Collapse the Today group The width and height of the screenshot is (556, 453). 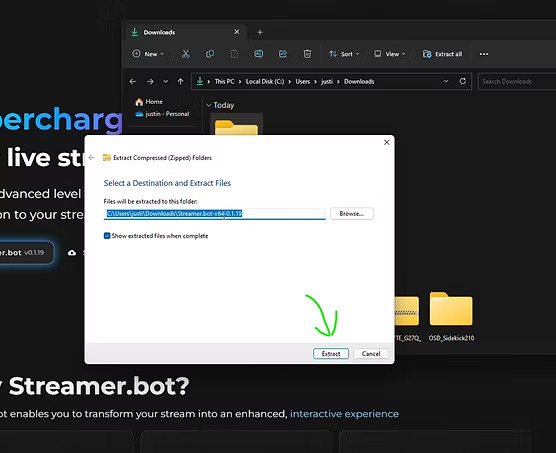(209, 105)
